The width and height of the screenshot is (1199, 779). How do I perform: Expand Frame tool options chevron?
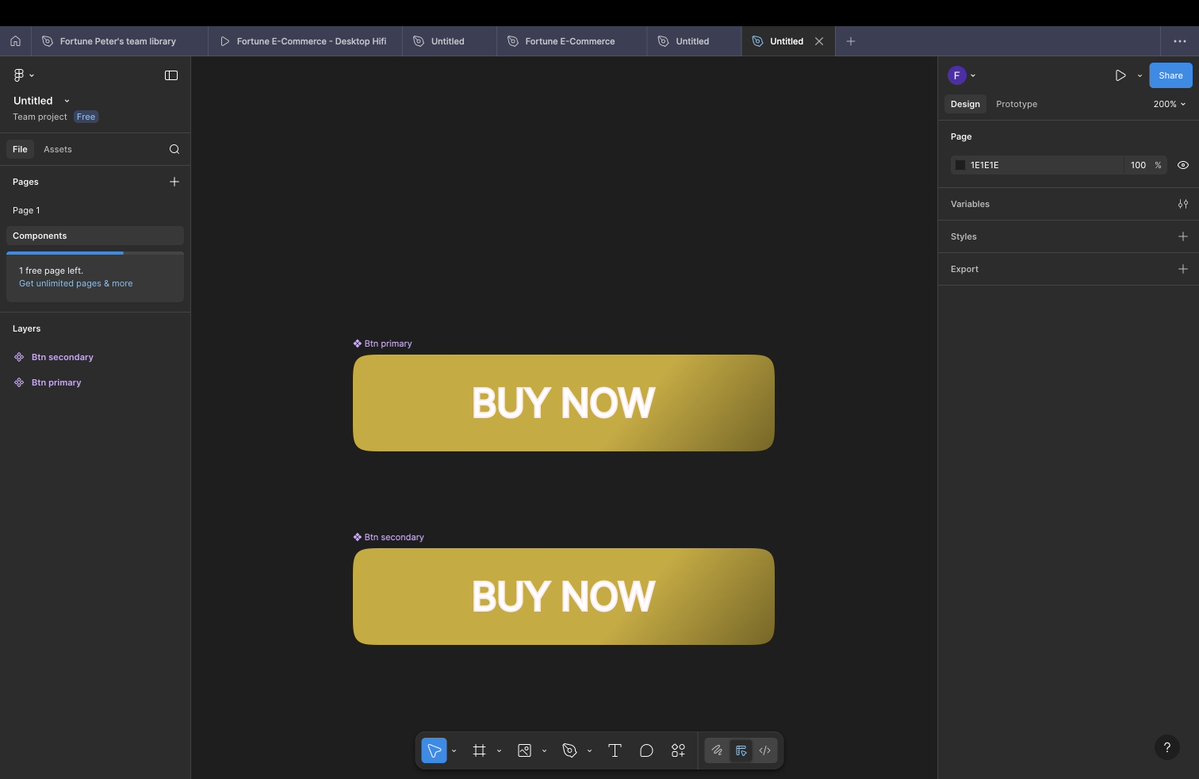click(x=499, y=751)
